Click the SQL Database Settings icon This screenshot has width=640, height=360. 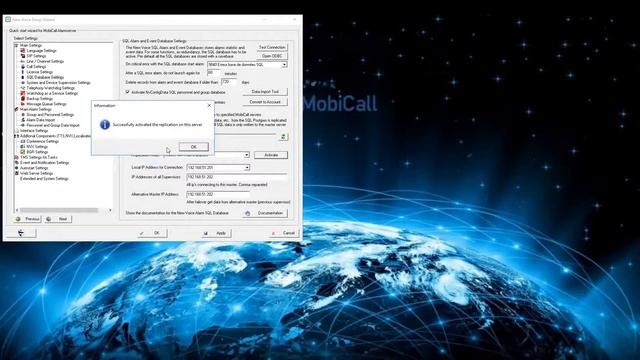coord(23,77)
